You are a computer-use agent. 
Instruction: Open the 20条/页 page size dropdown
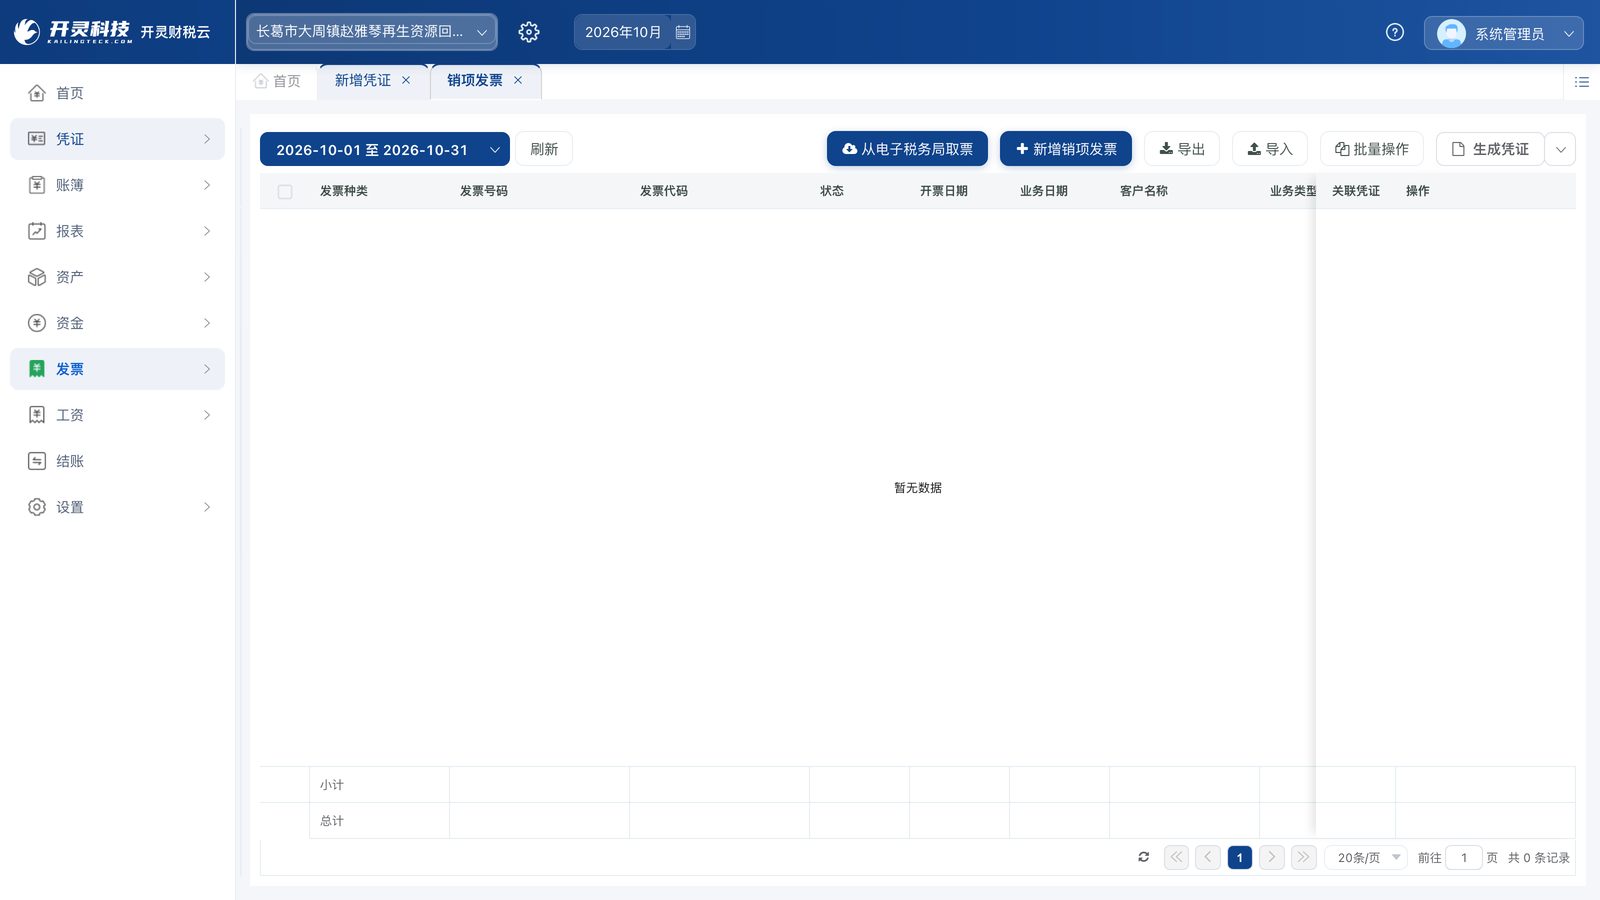click(x=1366, y=857)
